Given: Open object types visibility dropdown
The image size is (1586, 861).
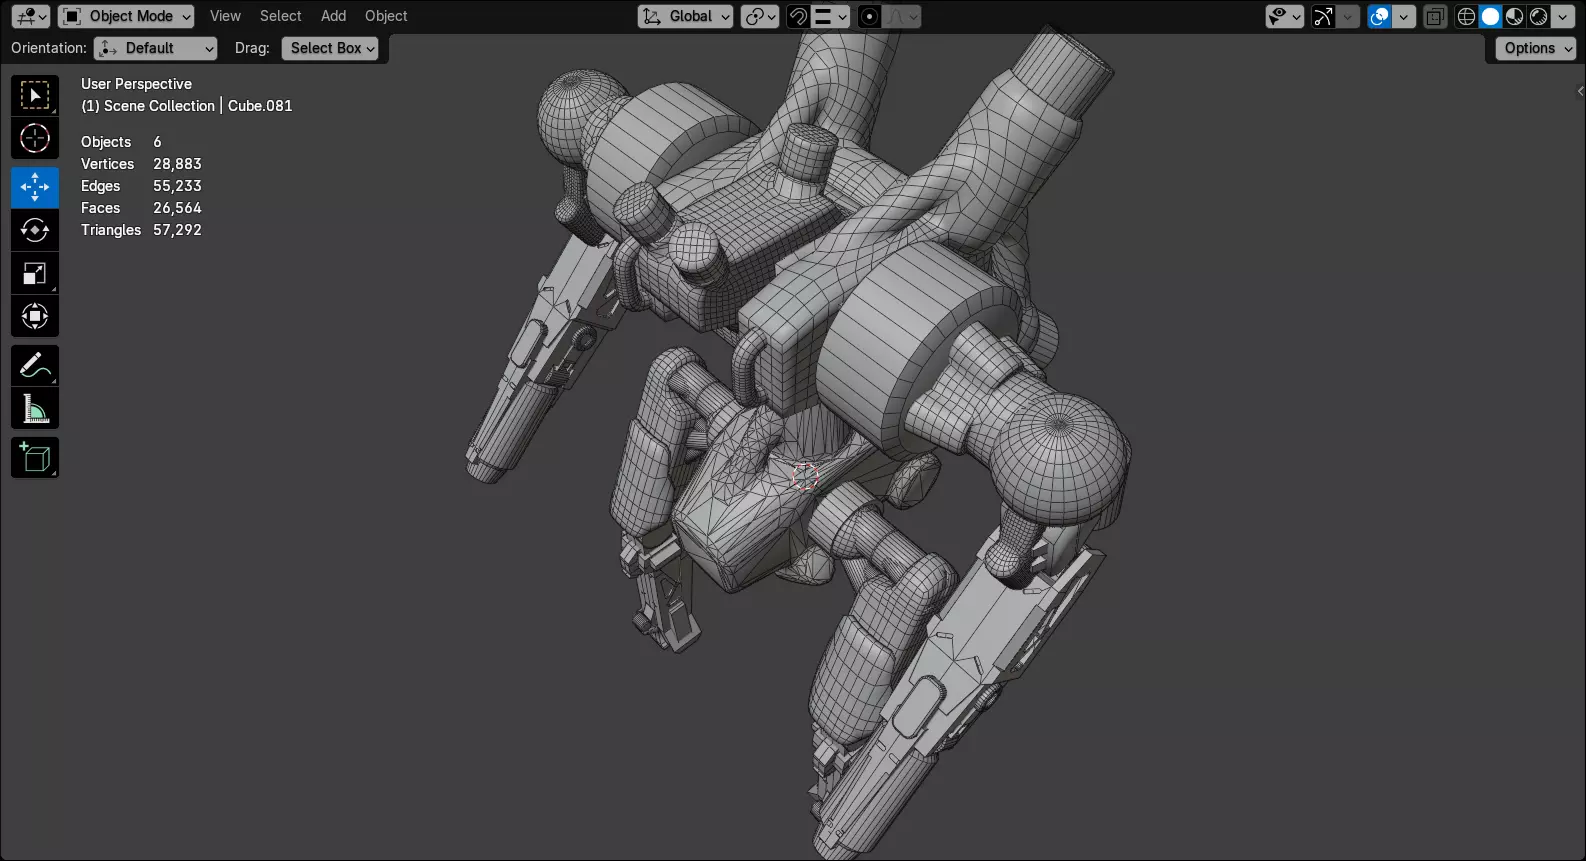Looking at the screenshot, I should pos(1284,16).
